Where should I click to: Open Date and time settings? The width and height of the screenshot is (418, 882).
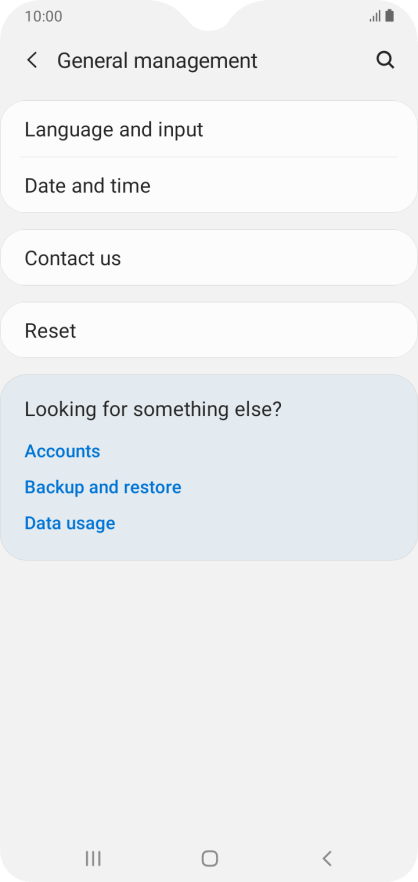pos(209,185)
